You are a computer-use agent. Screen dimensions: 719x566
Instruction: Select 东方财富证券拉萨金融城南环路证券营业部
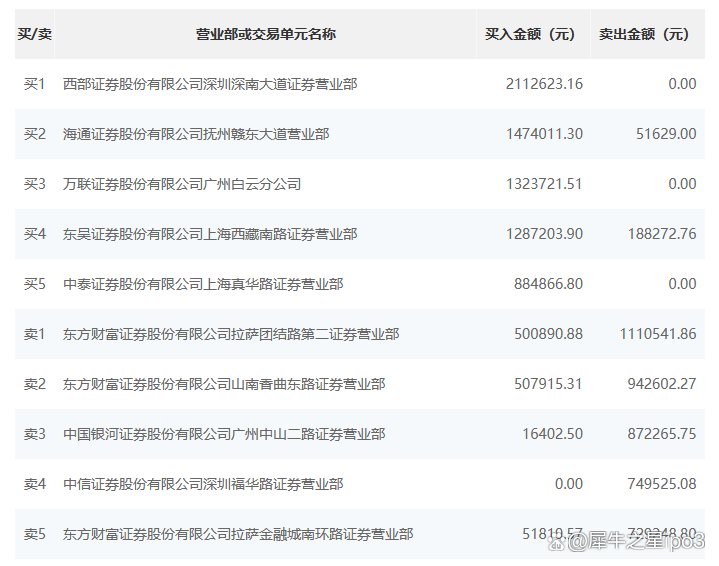coord(238,534)
